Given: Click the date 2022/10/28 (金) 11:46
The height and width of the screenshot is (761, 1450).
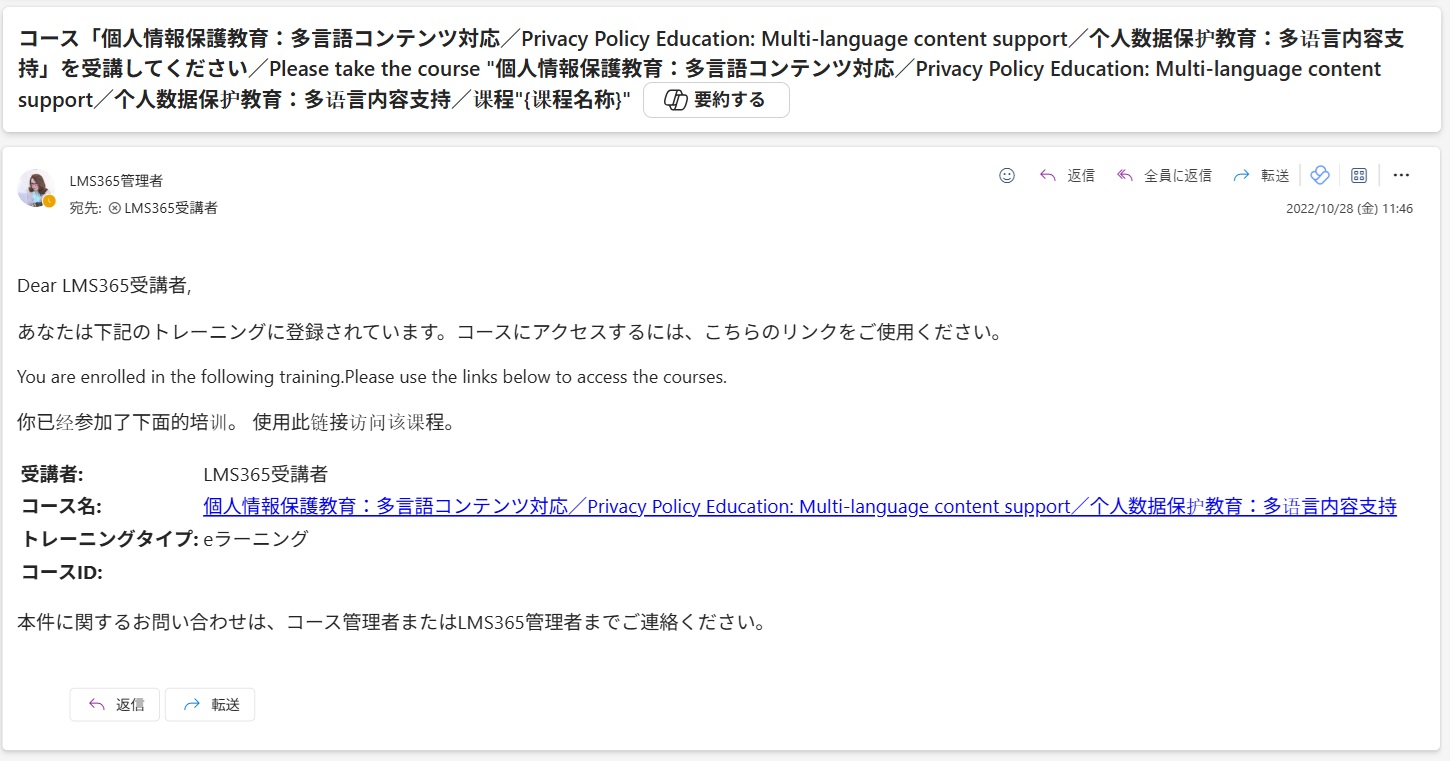Looking at the screenshot, I should click(x=1349, y=209).
